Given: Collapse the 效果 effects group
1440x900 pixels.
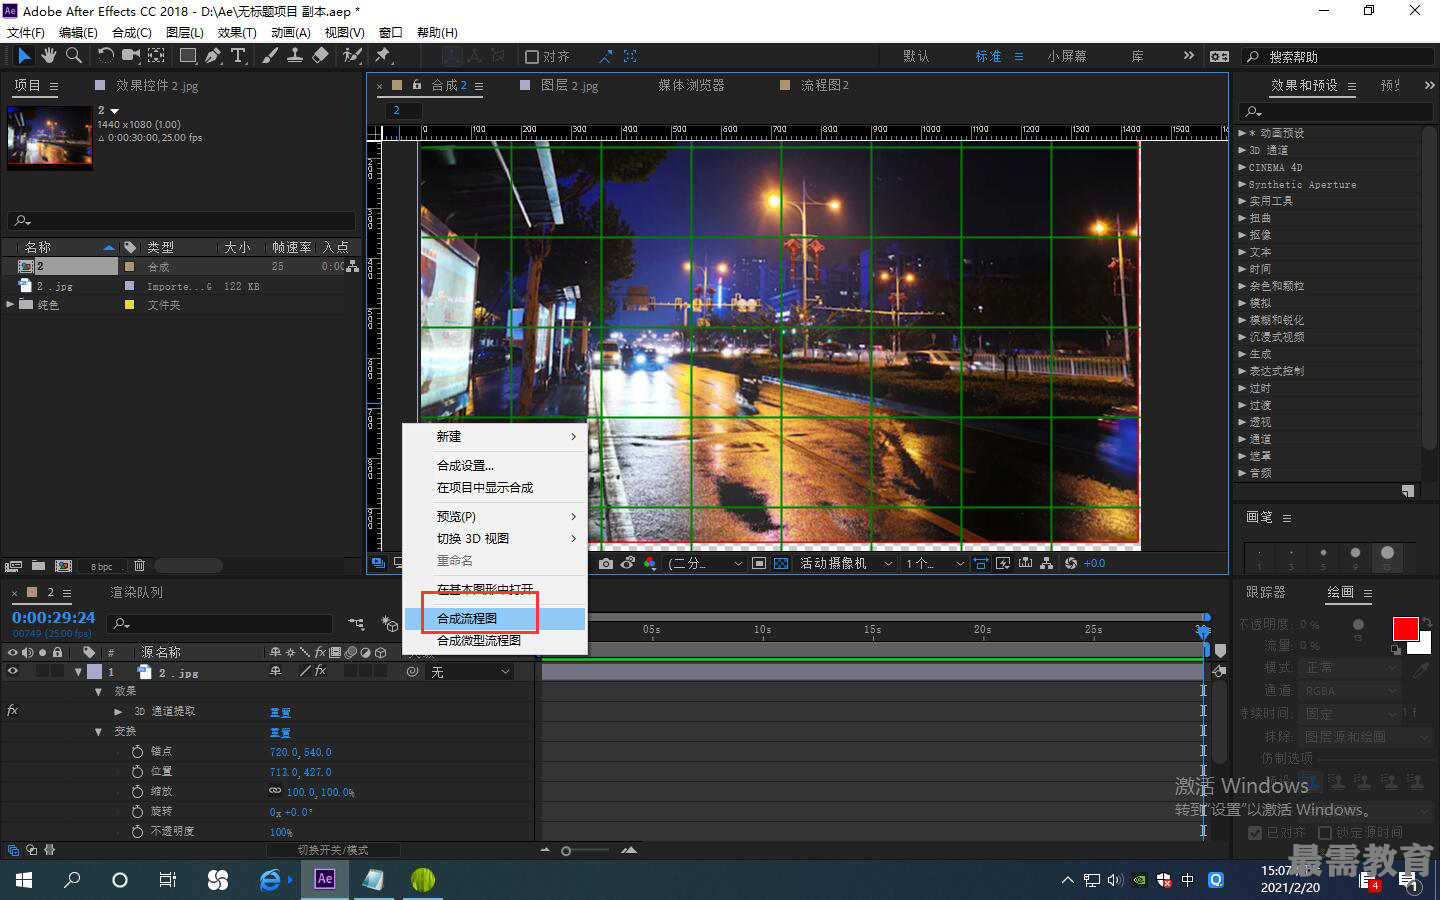Looking at the screenshot, I should pyautogui.click(x=98, y=692).
